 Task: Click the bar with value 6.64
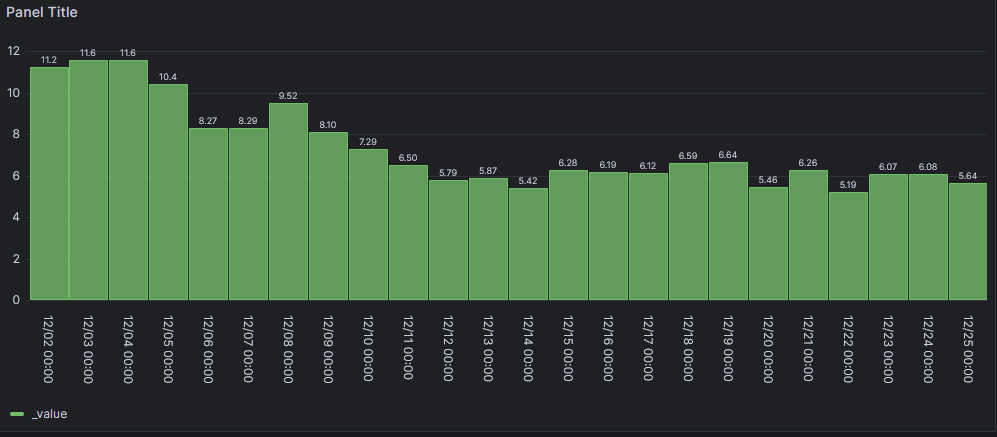click(728, 231)
